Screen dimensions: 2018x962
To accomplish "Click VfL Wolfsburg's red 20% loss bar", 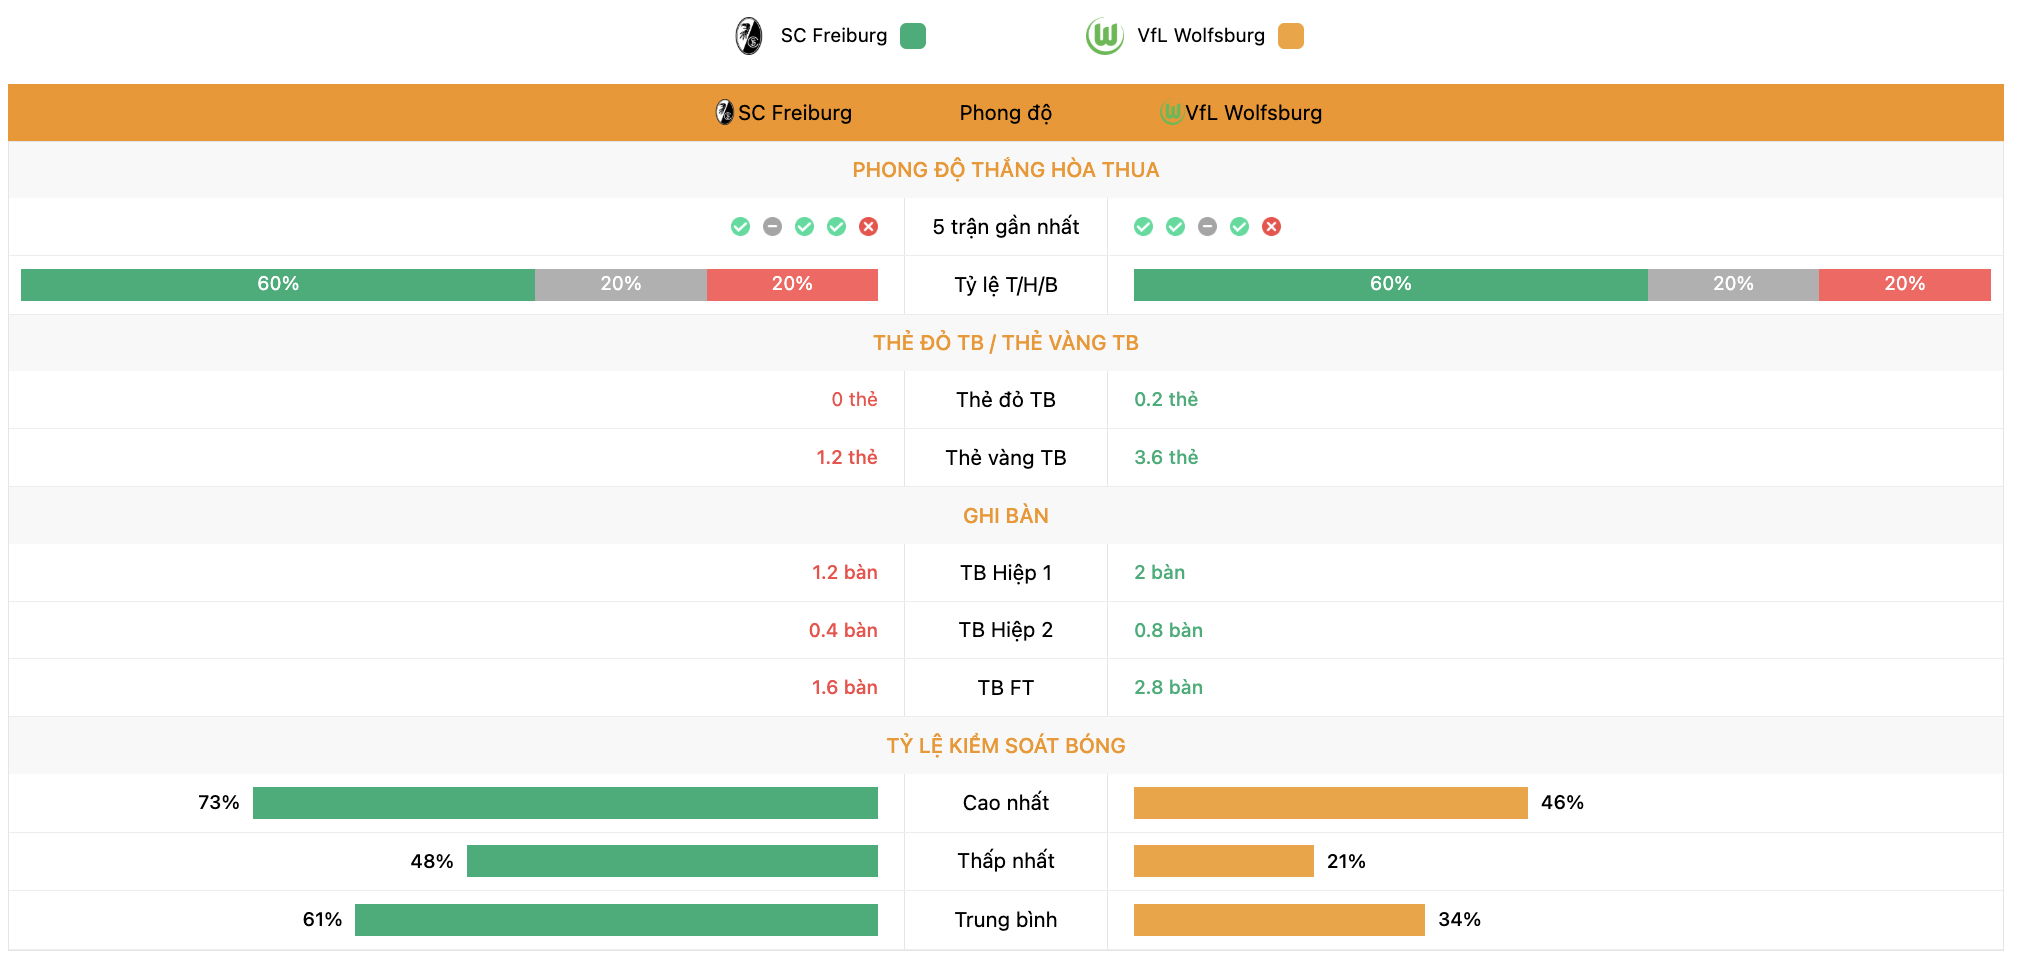I will [x=1905, y=284].
